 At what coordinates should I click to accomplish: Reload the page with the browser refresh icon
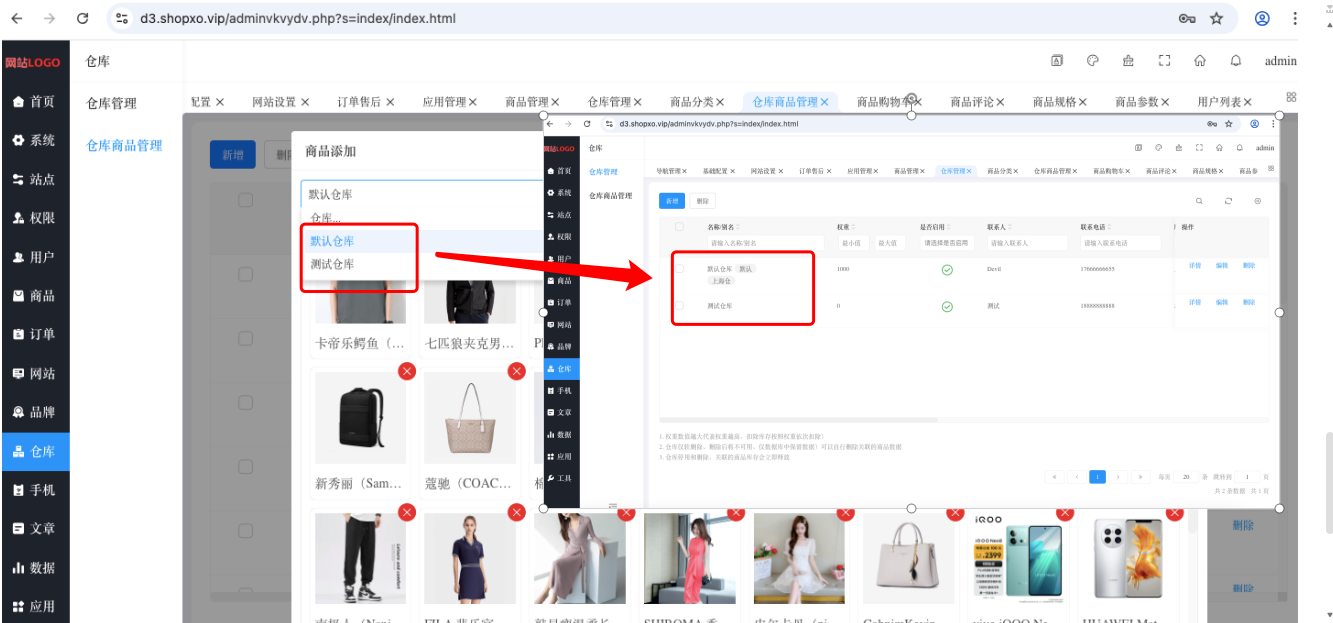click(83, 18)
